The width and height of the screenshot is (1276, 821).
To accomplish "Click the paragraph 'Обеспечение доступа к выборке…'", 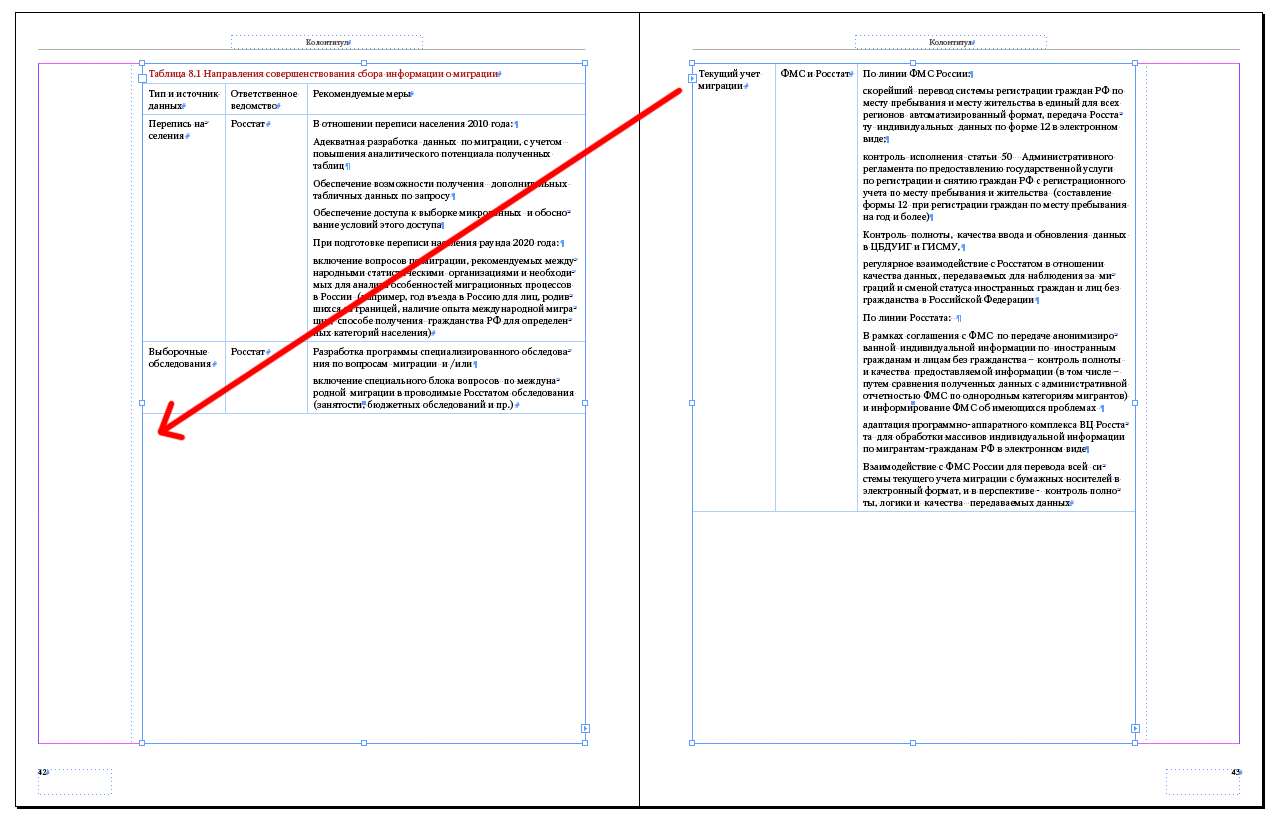I will point(441,219).
